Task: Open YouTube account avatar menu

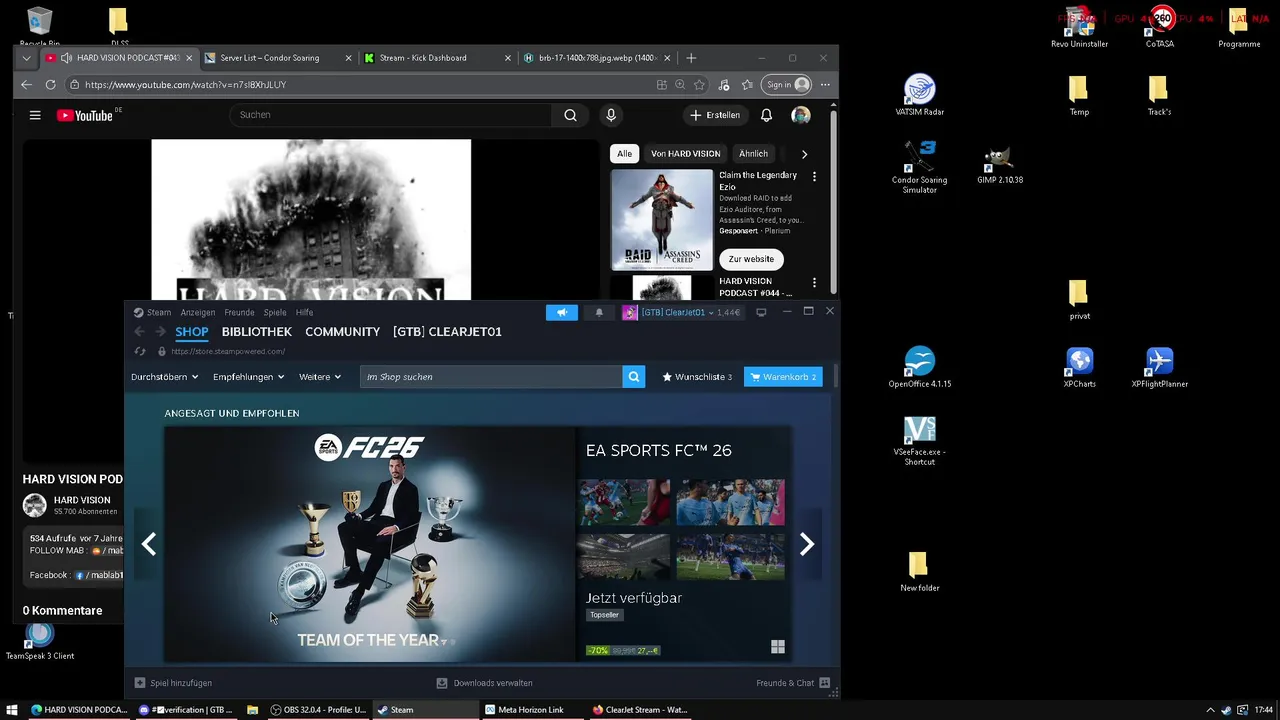Action: tap(801, 115)
